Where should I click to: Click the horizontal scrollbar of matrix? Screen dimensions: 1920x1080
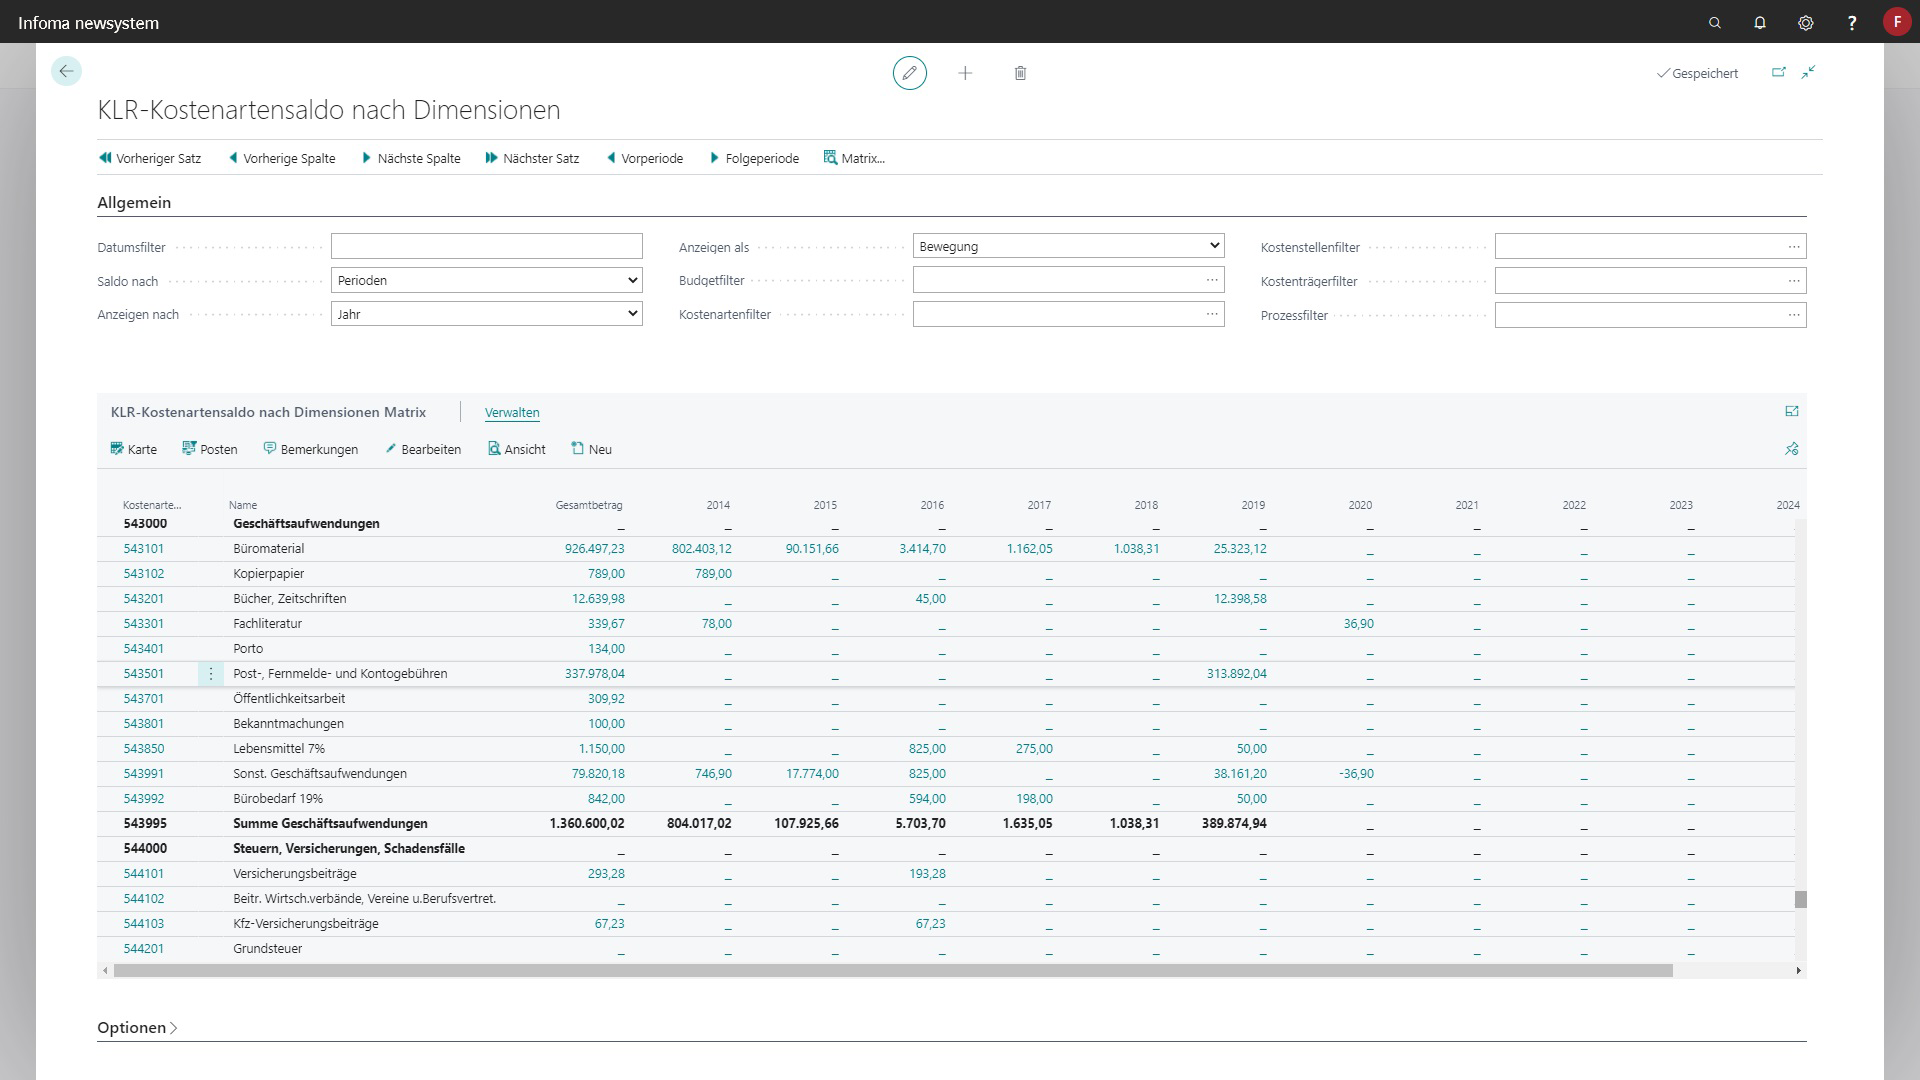(892, 971)
